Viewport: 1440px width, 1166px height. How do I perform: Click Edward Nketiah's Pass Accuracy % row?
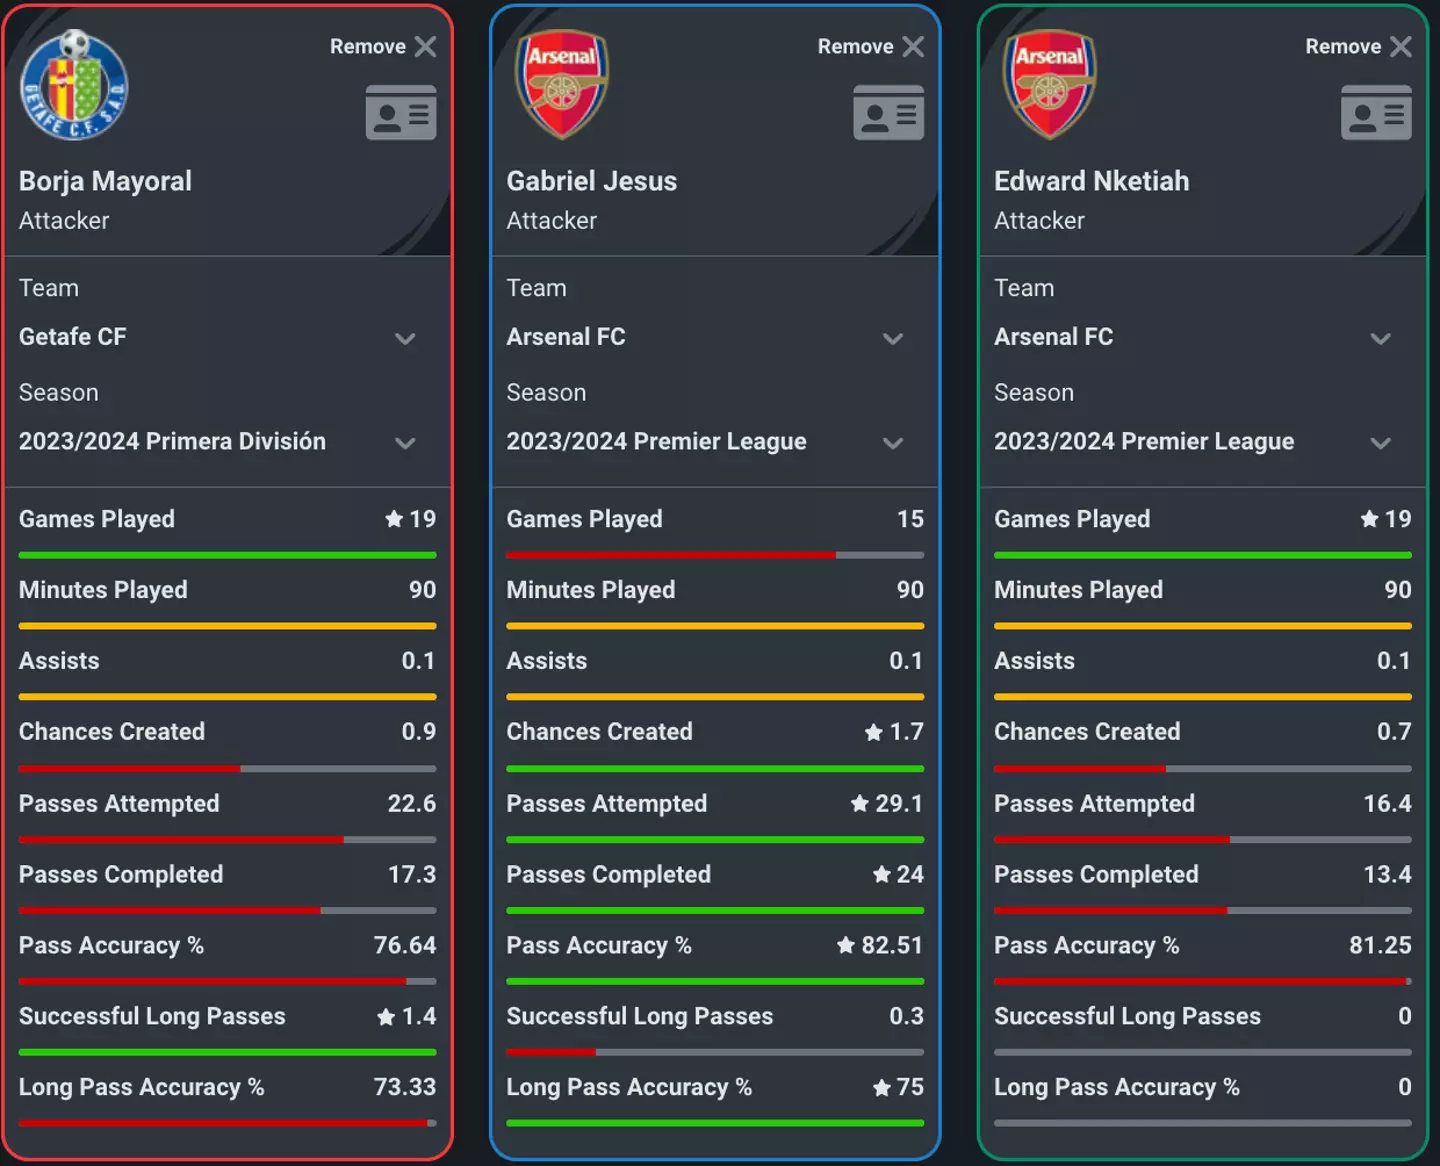pyautogui.click(x=1202, y=946)
